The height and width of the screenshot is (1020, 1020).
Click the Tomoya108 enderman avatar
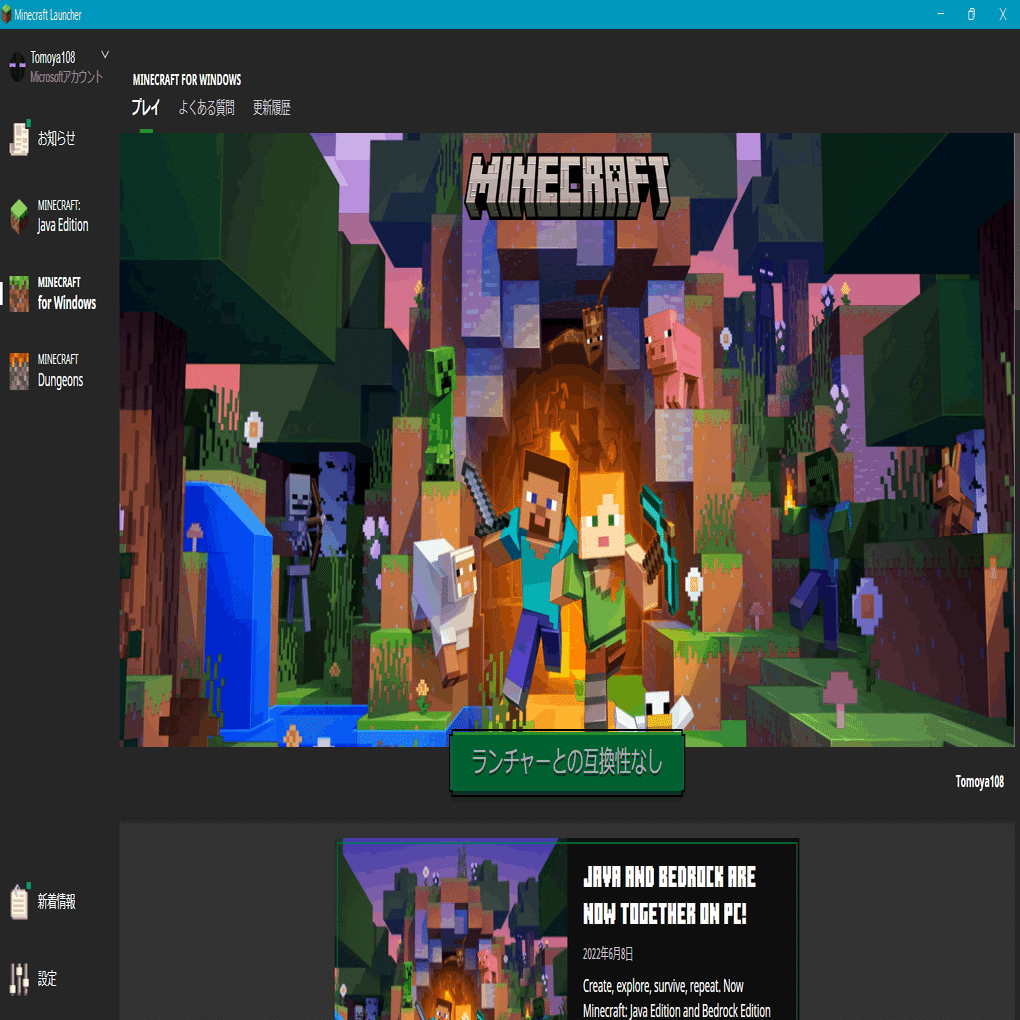17,67
